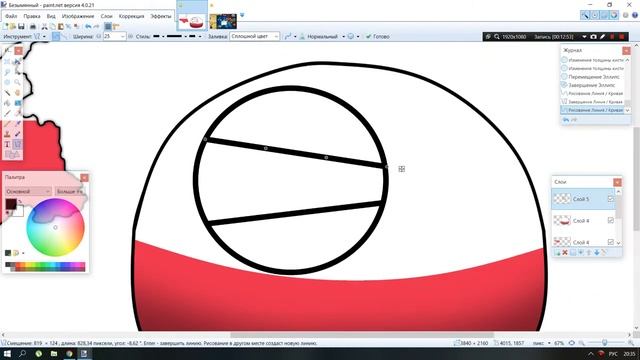Choose the Gradient tool

pyautogui.click(x=18, y=103)
